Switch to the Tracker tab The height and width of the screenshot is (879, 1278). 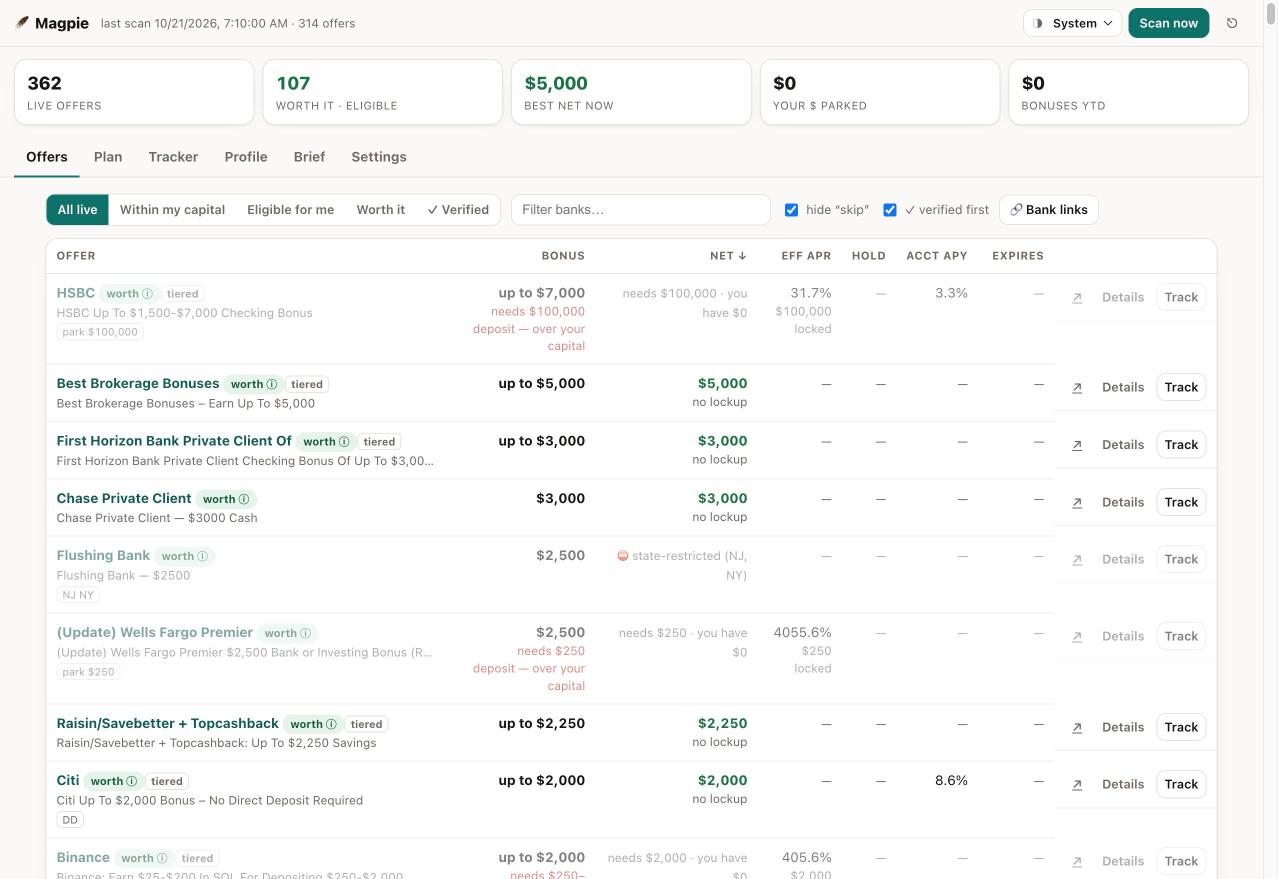[173, 157]
